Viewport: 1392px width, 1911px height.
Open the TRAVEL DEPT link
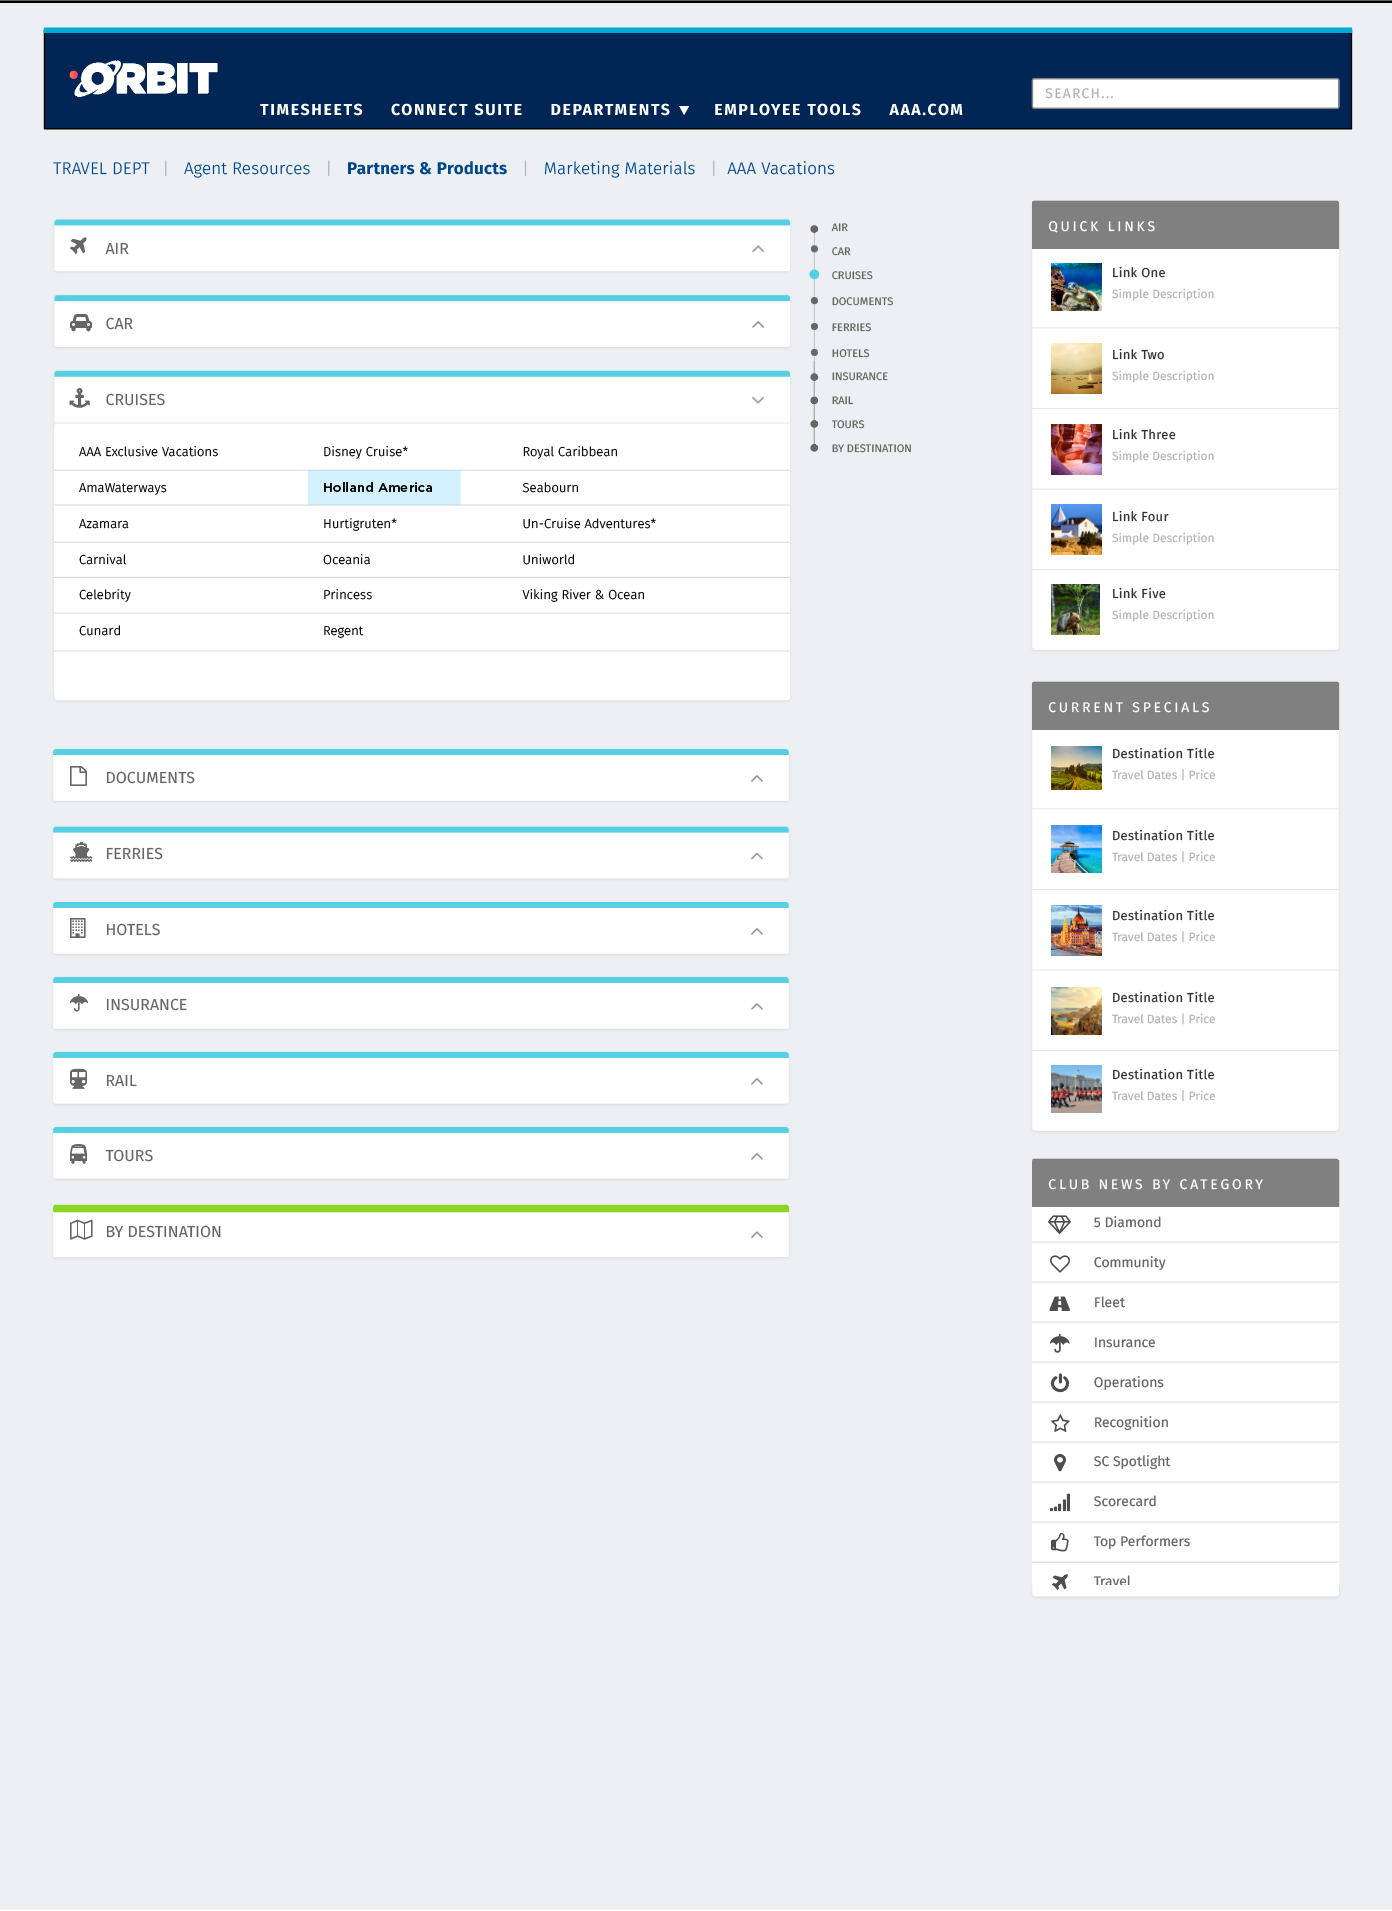pyautogui.click(x=101, y=168)
